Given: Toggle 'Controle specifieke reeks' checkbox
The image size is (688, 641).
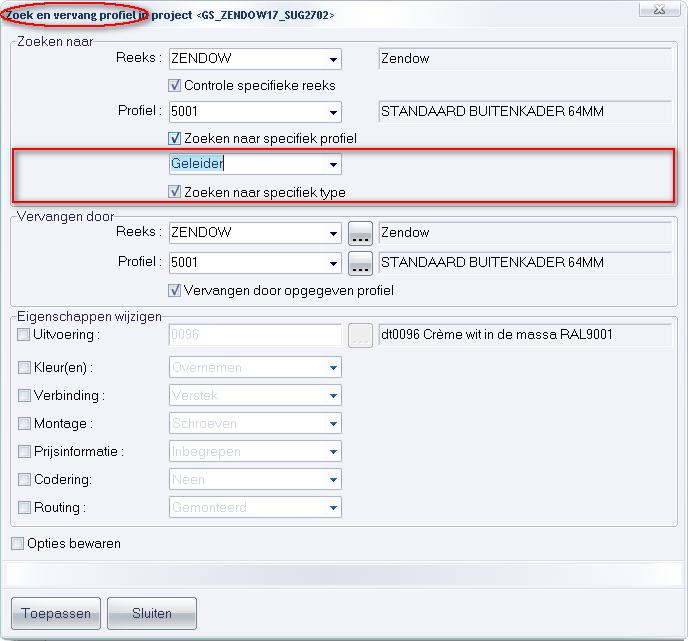Looking at the screenshot, I should tap(175, 85).
